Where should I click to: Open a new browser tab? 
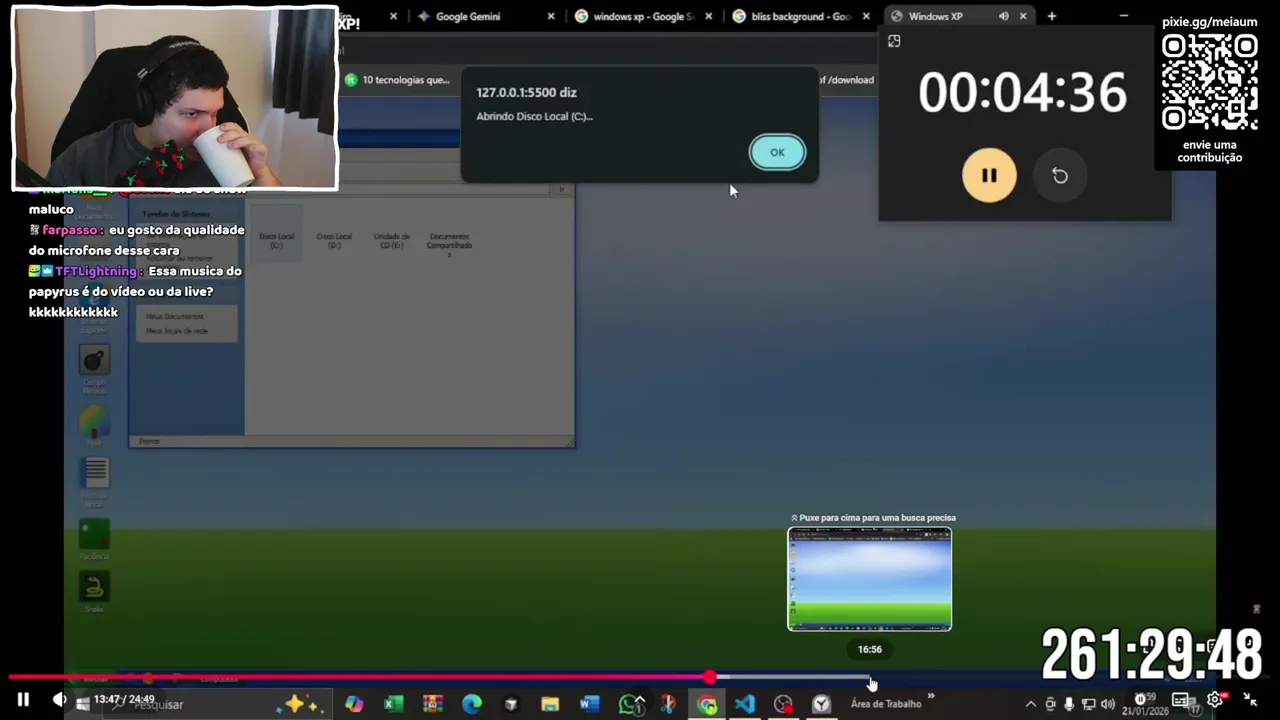tap(1051, 16)
